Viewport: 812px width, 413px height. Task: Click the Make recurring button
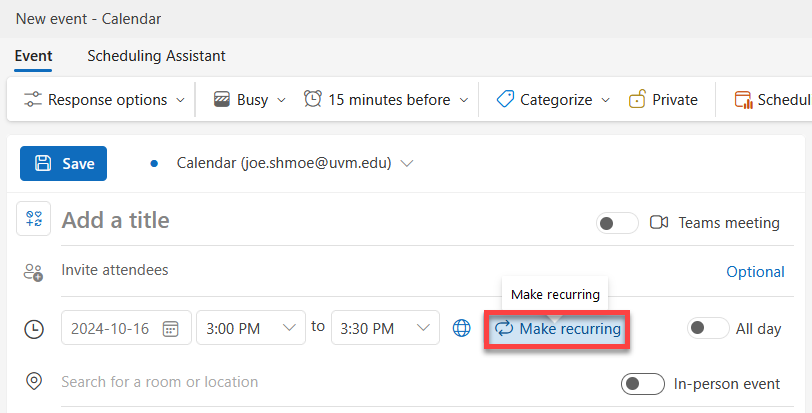[557, 329]
